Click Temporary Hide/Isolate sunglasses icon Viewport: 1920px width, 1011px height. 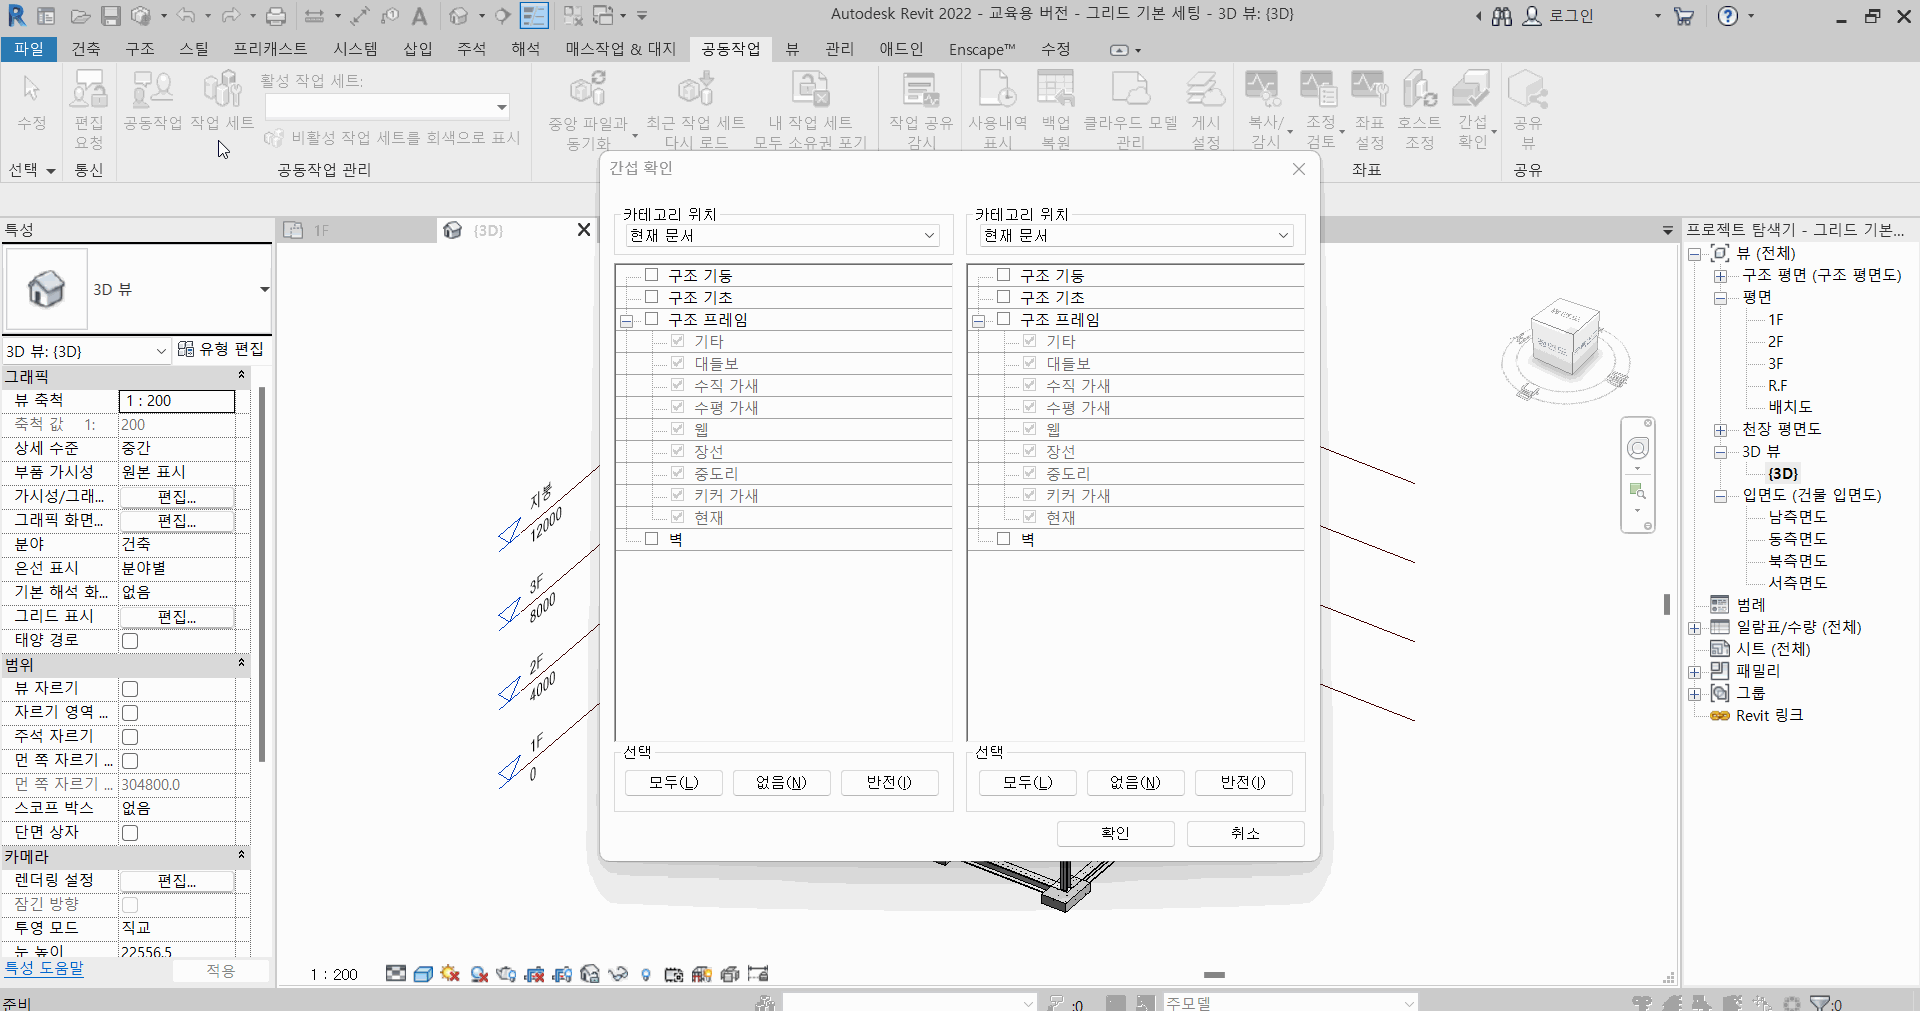618,974
